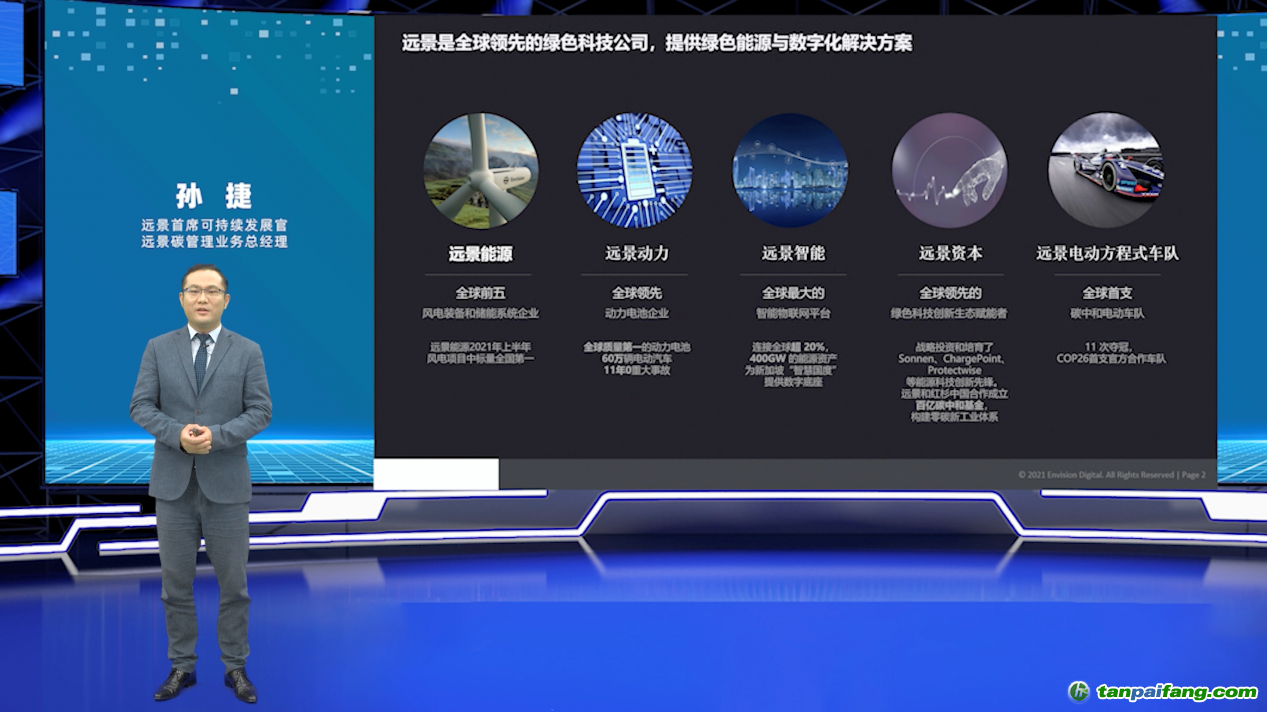Click the robotic hand circular image
Image resolution: width=1267 pixels, height=712 pixels.
pyautogui.click(x=949, y=171)
